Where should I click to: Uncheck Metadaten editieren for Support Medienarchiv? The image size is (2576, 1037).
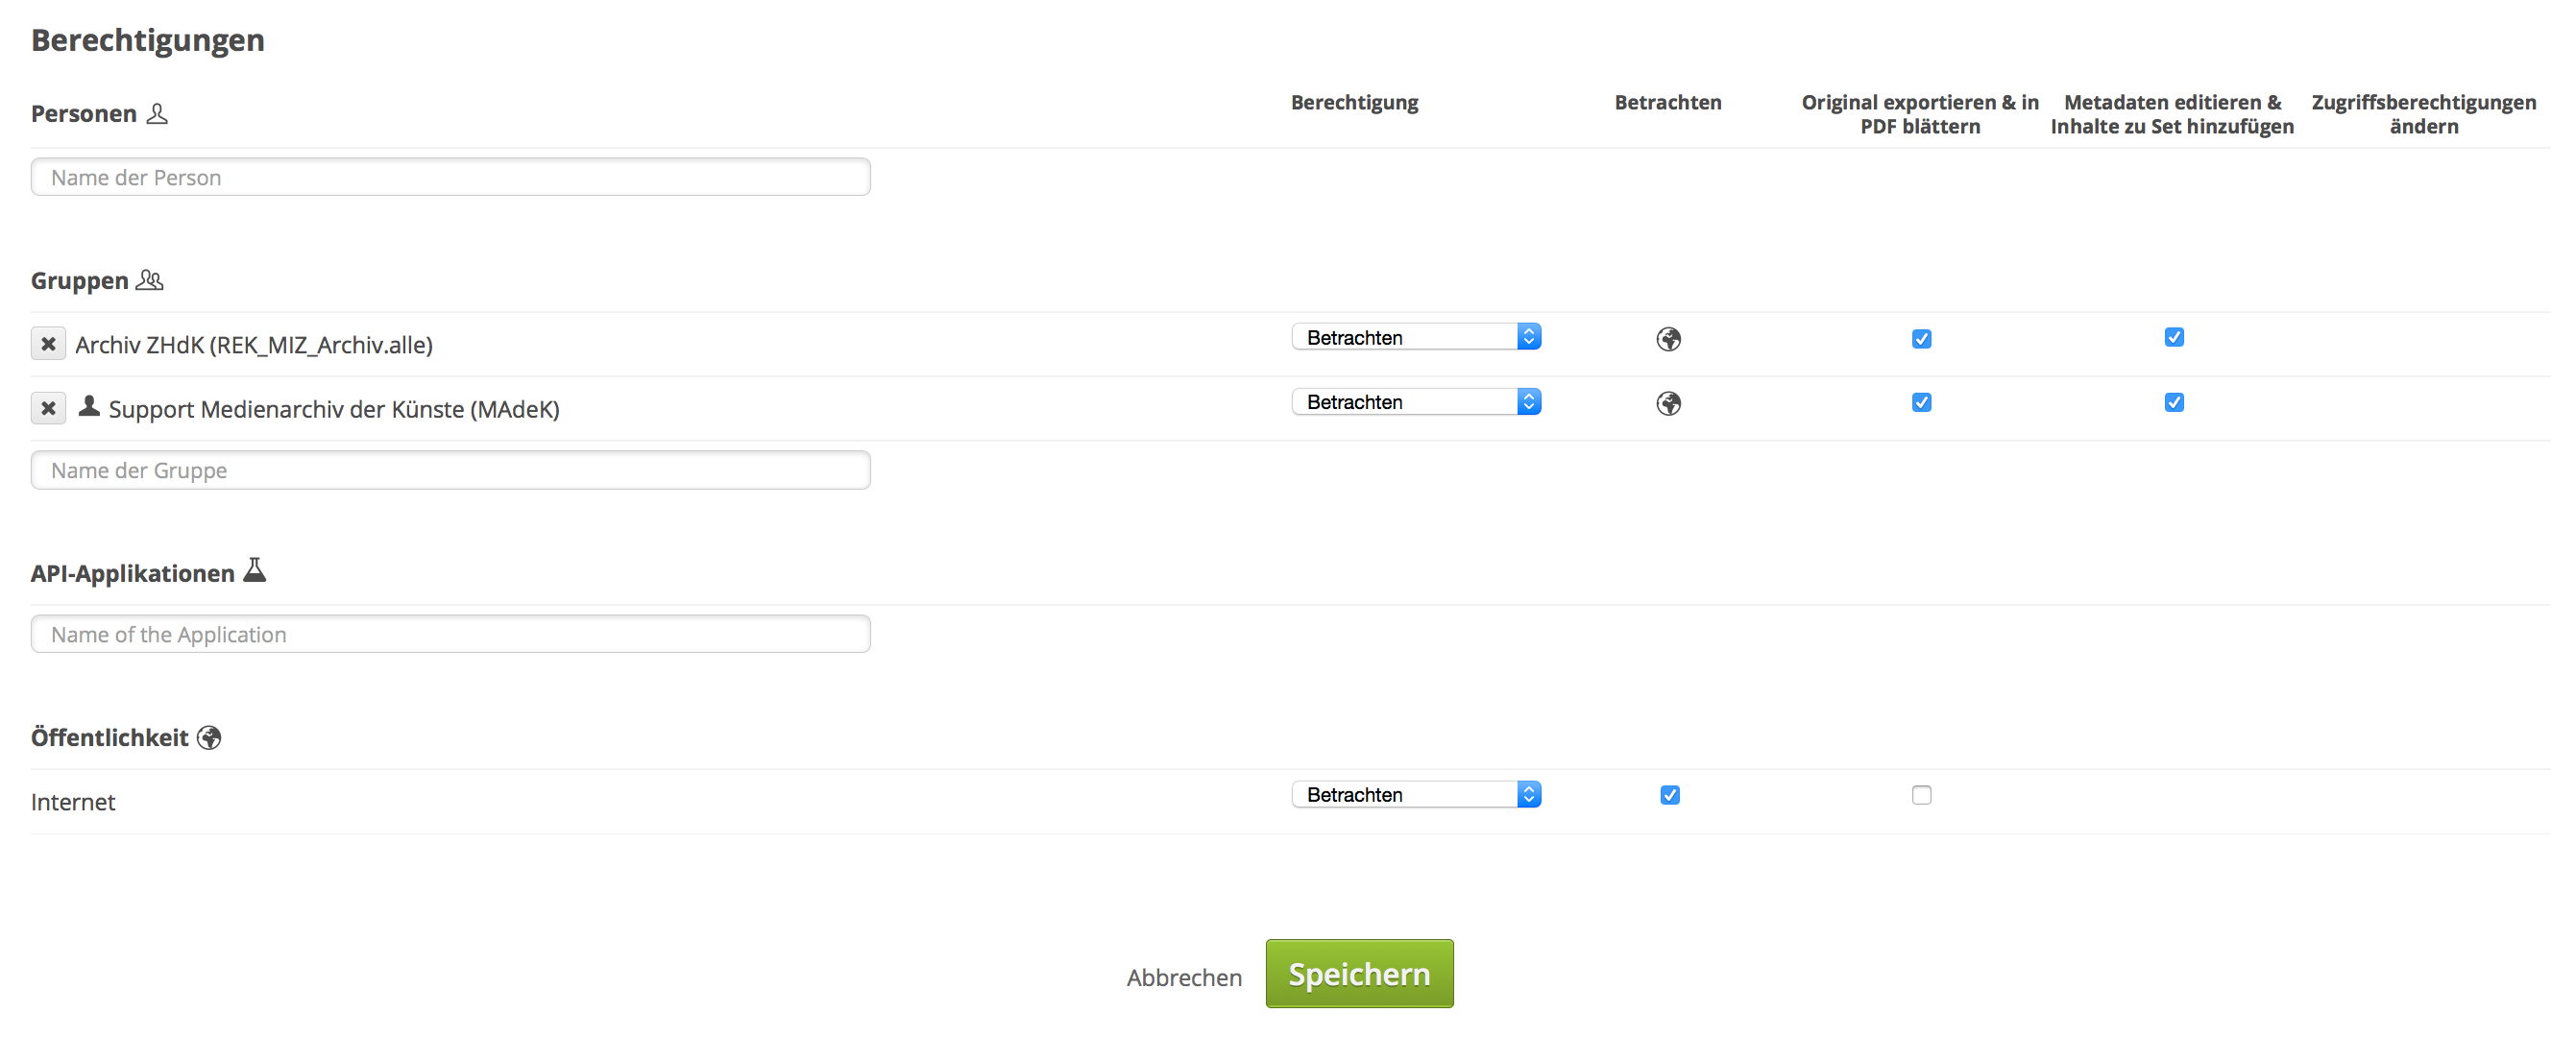(2173, 402)
